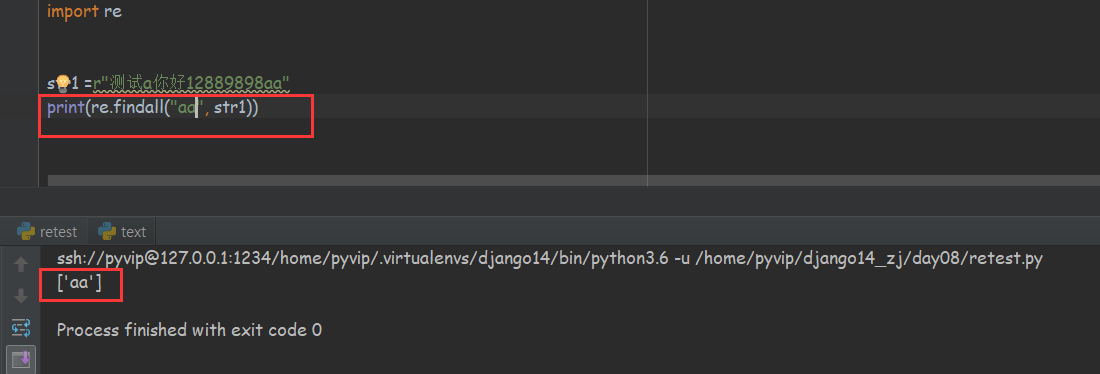
Task: Toggle scroll to end of console output
Action: point(21,359)
